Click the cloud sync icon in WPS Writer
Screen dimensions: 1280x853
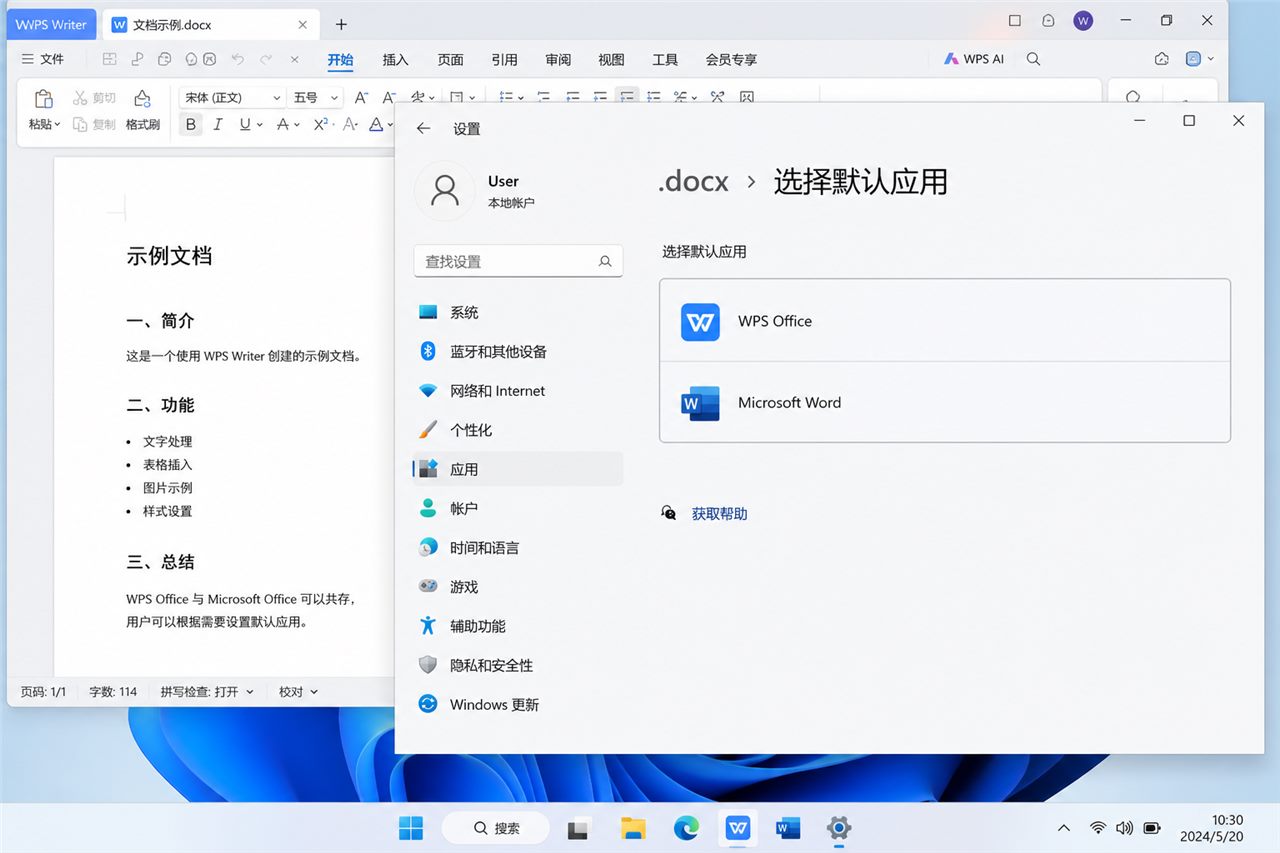(1161, 59)
